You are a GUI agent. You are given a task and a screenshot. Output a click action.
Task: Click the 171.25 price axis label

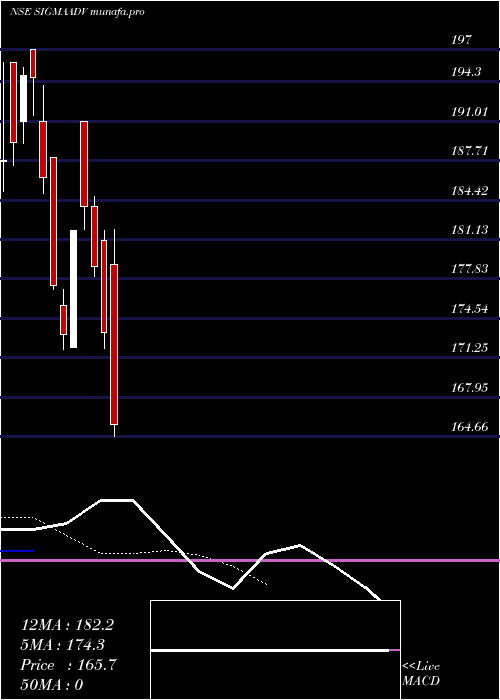[469, 348]
